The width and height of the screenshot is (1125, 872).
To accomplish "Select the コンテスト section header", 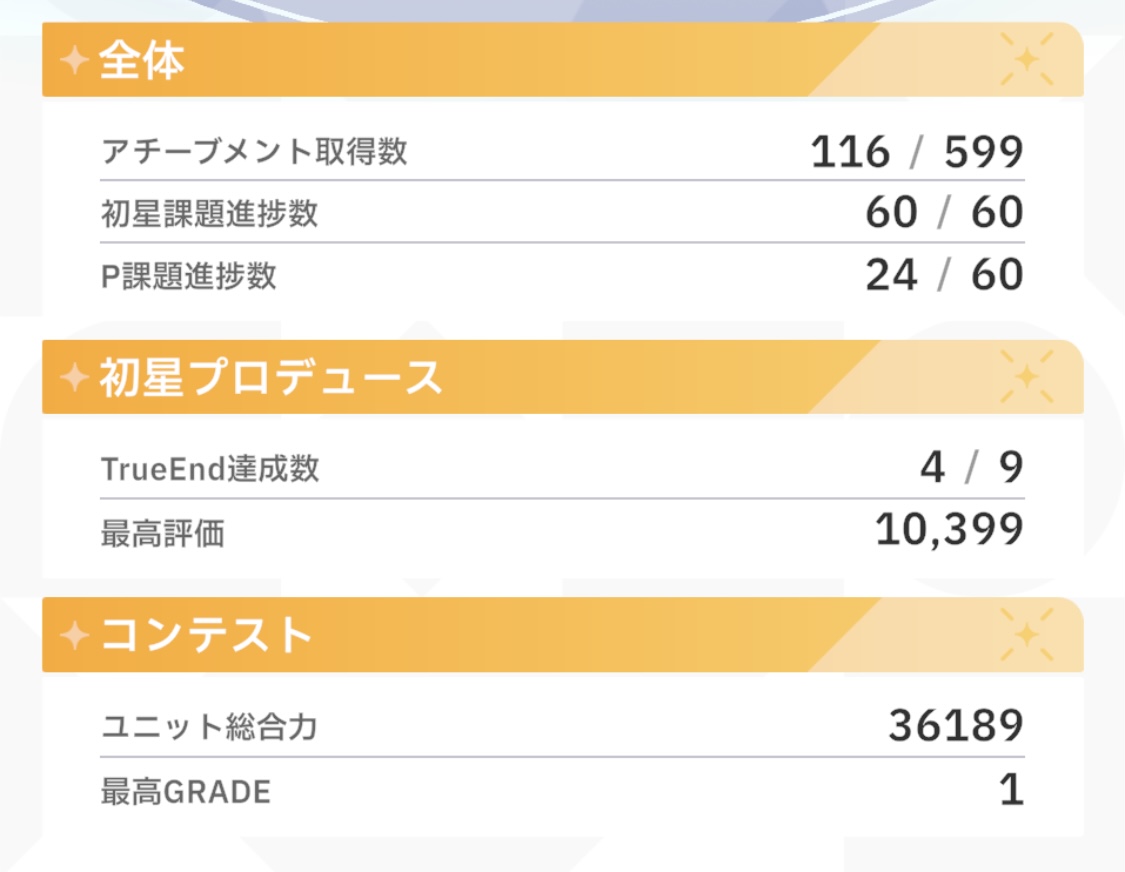I will [x=207, y=636].
